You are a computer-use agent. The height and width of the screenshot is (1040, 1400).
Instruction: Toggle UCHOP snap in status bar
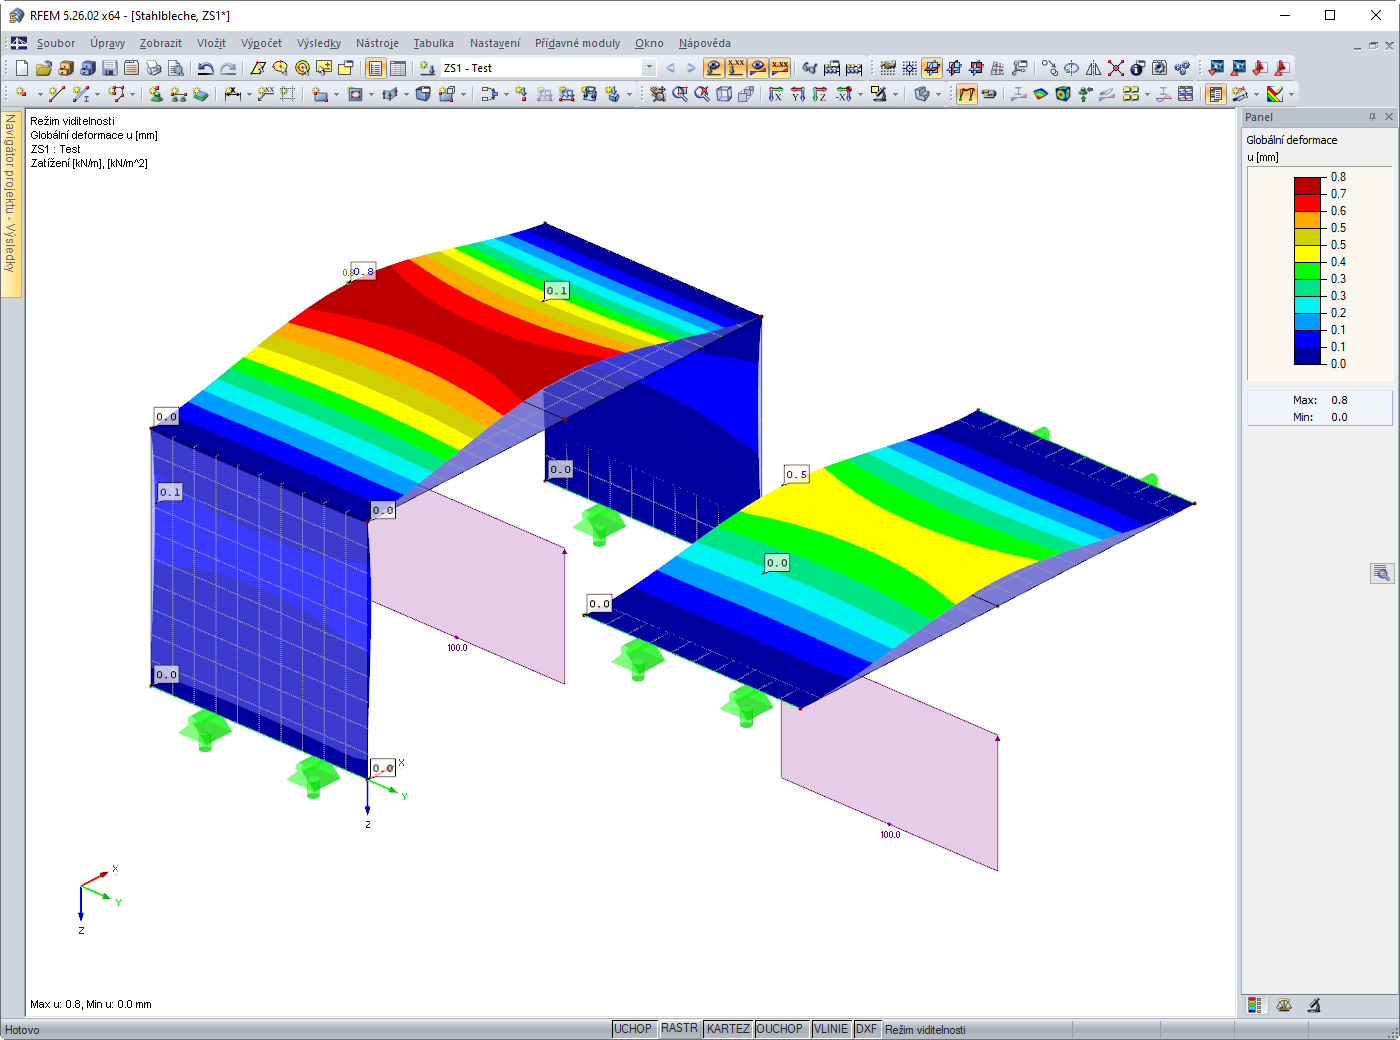point(633,1029)
